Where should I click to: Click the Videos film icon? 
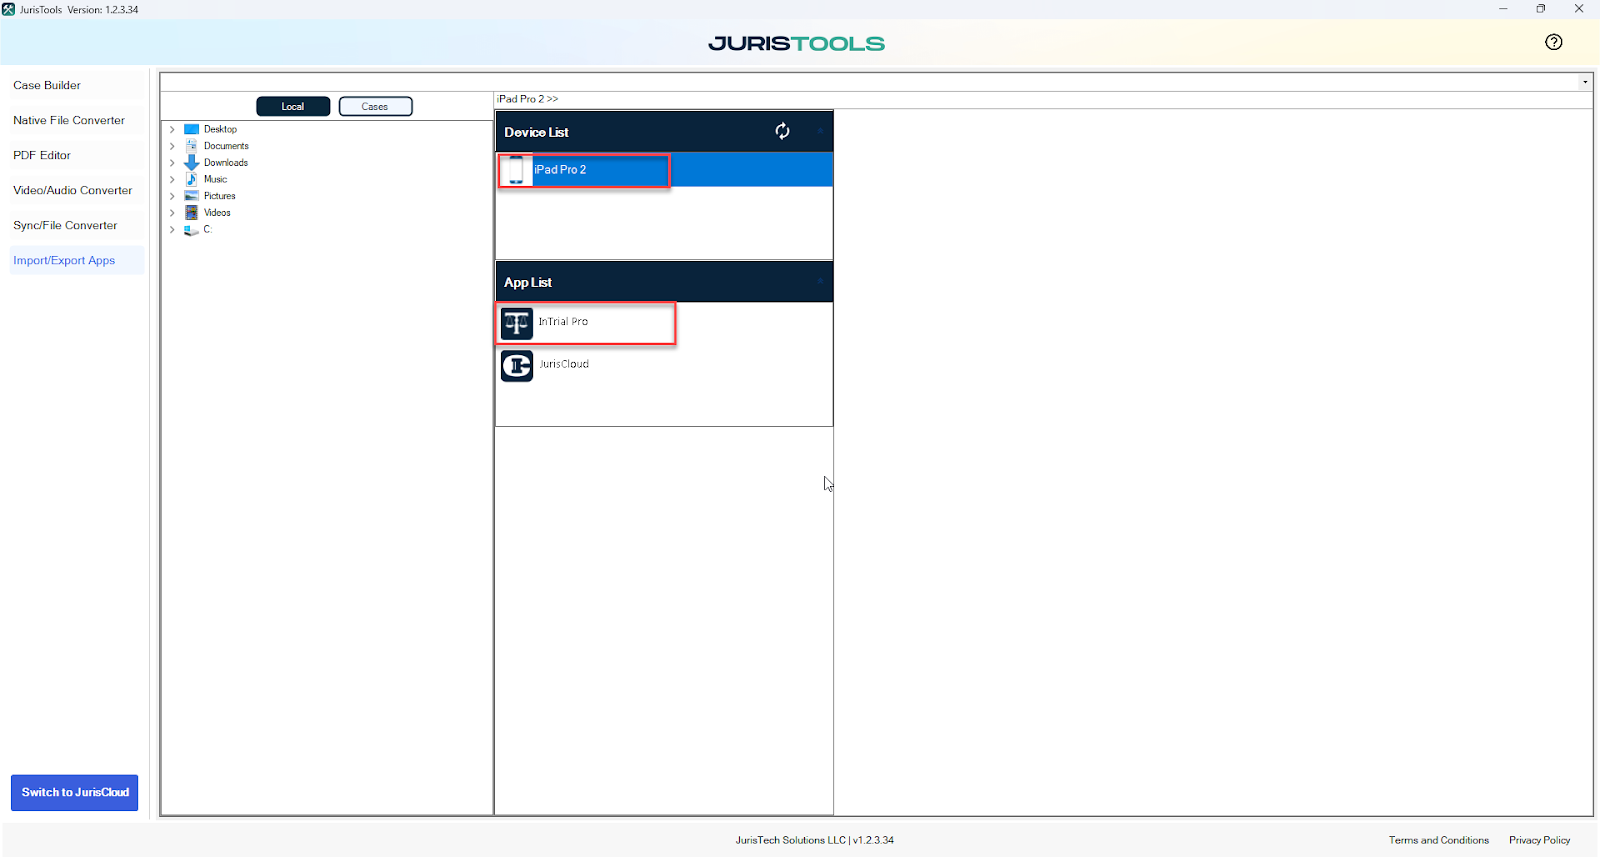(192, 212)
